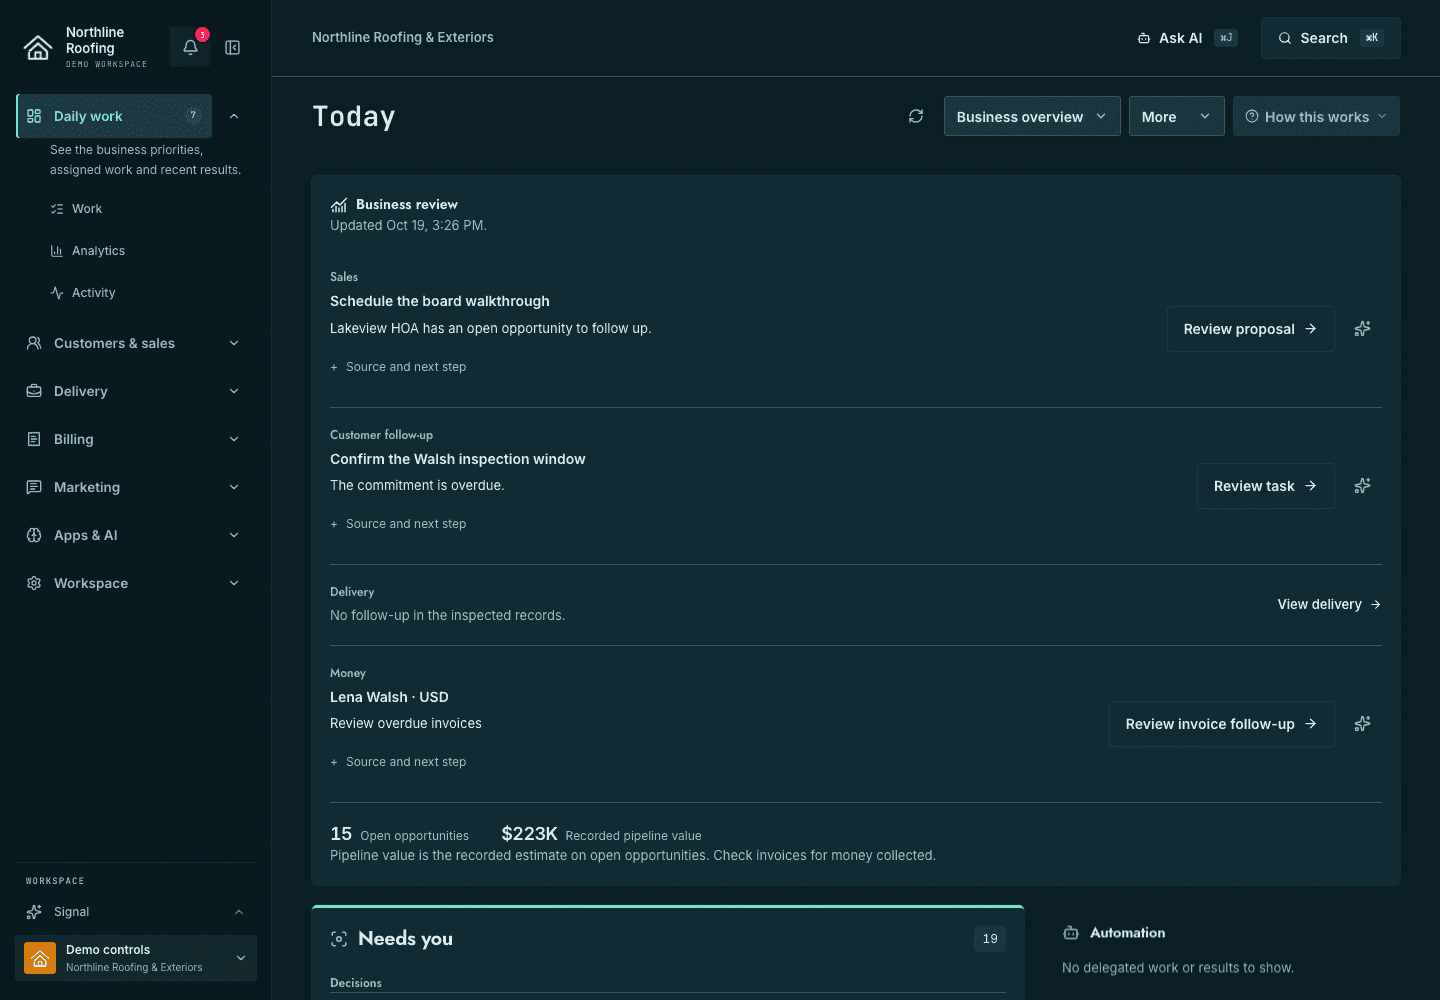Image resolution: width=1440 pixels, height=1000 pixels.
Task: Expand the Apps & AI section chevron
Action: click(x=234, y=535)
